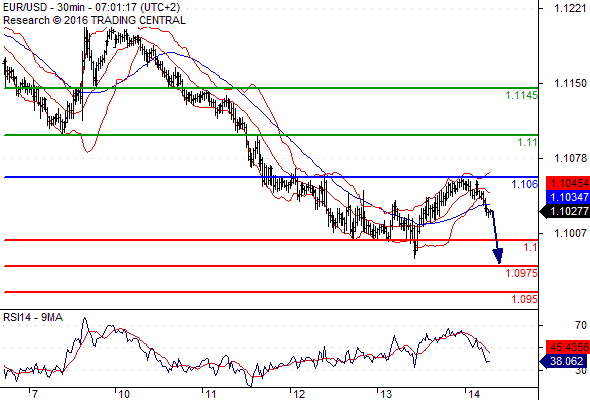
Task: Click date marker 10 on time axis
Action: tap(123, 394)
